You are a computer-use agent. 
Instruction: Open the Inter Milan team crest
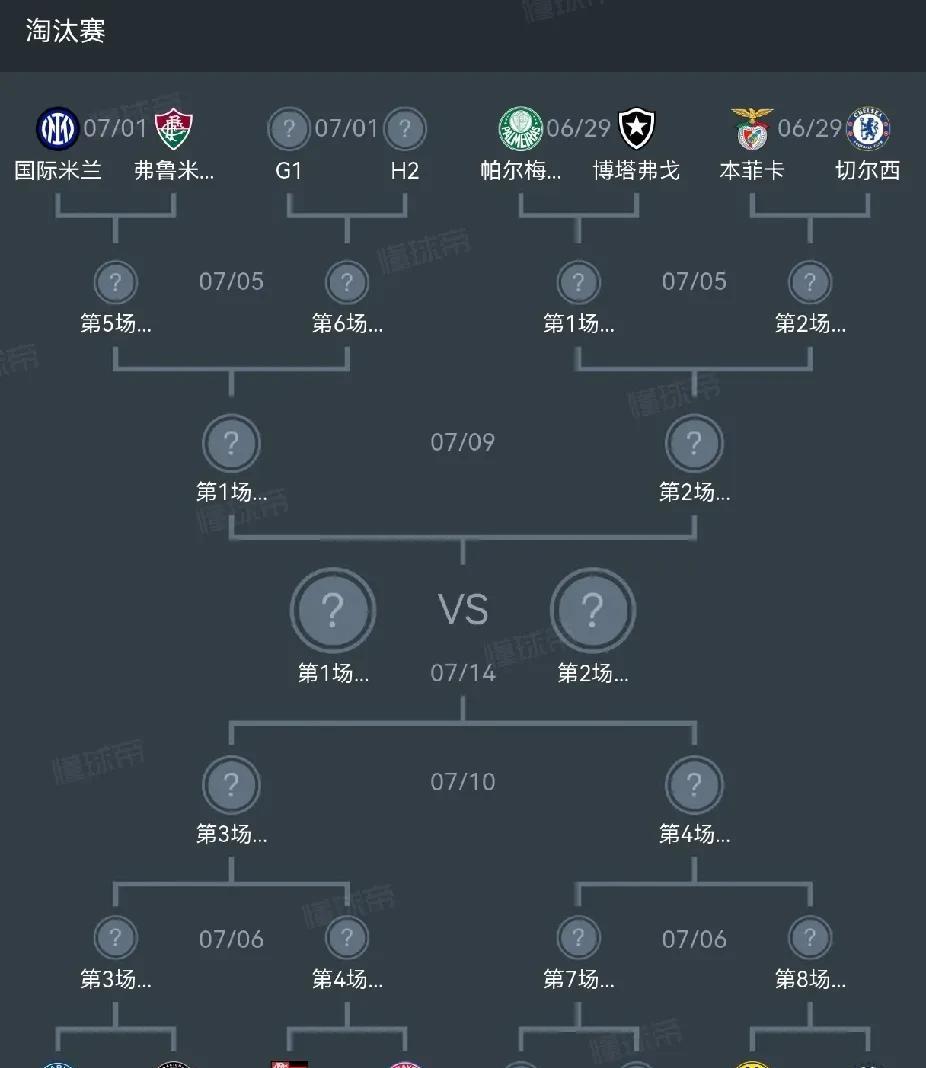pyautogui.click(x=57, y=129)
